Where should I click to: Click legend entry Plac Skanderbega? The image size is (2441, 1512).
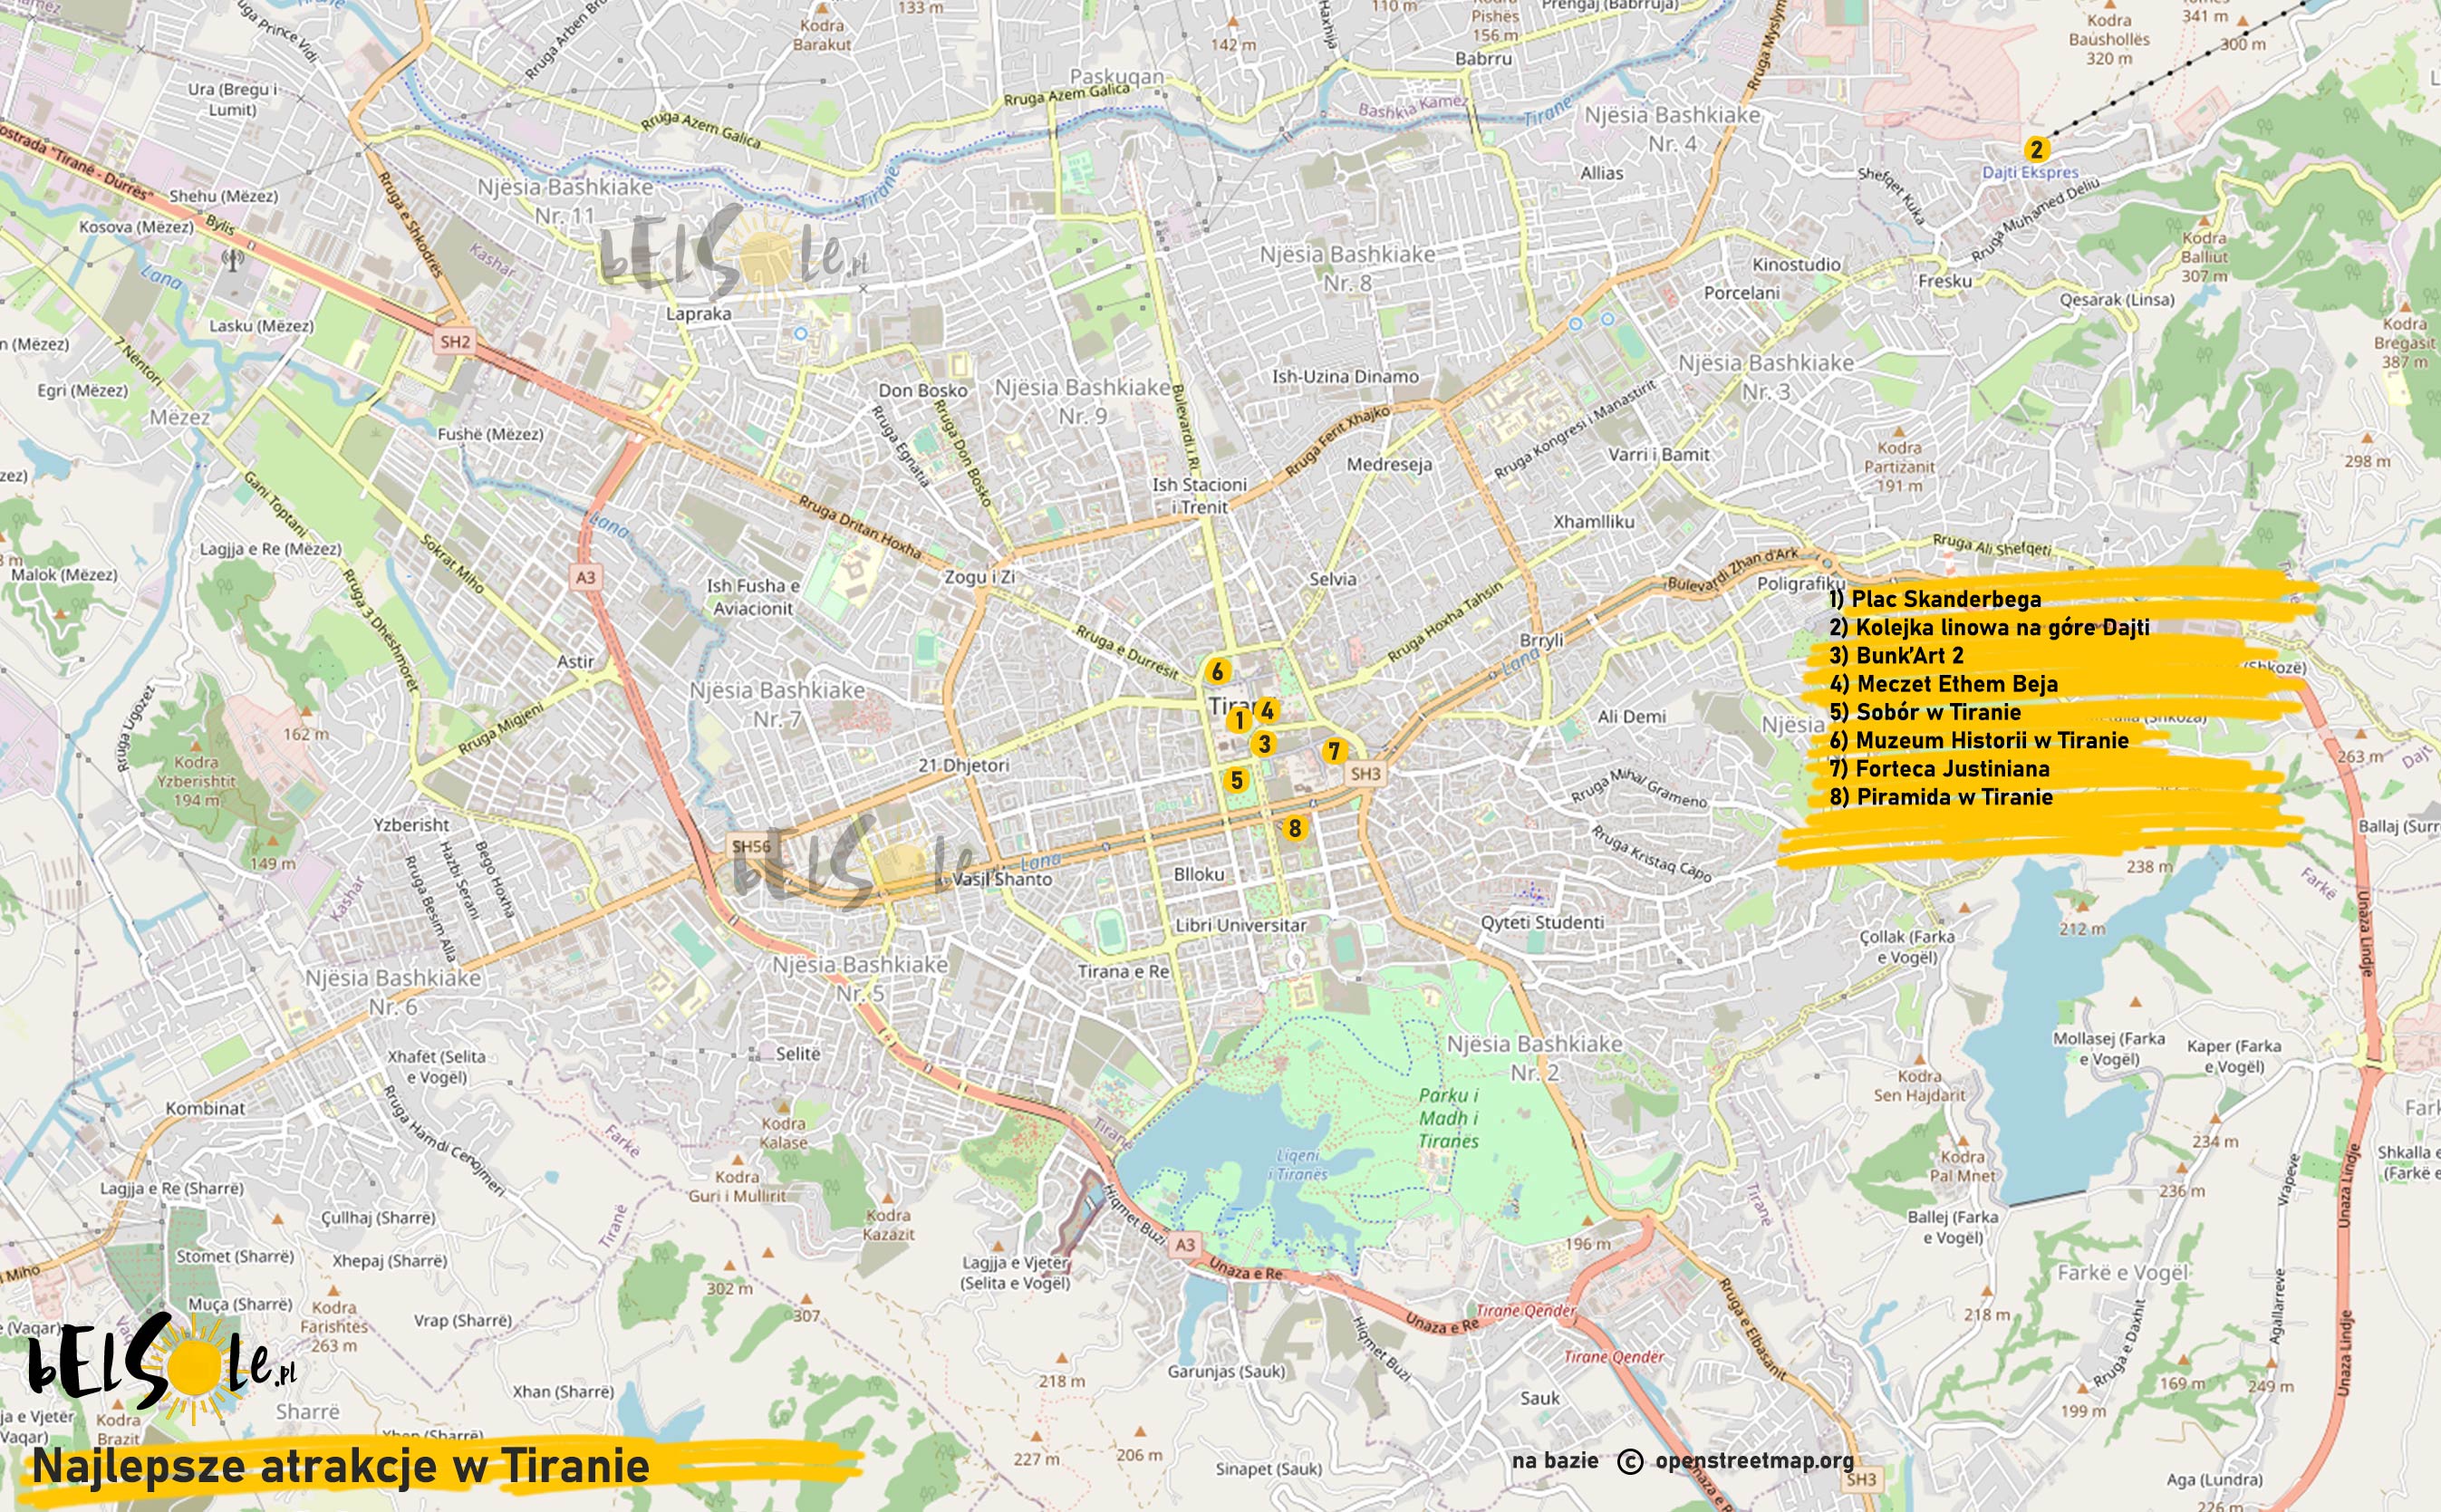[1935, 599]
